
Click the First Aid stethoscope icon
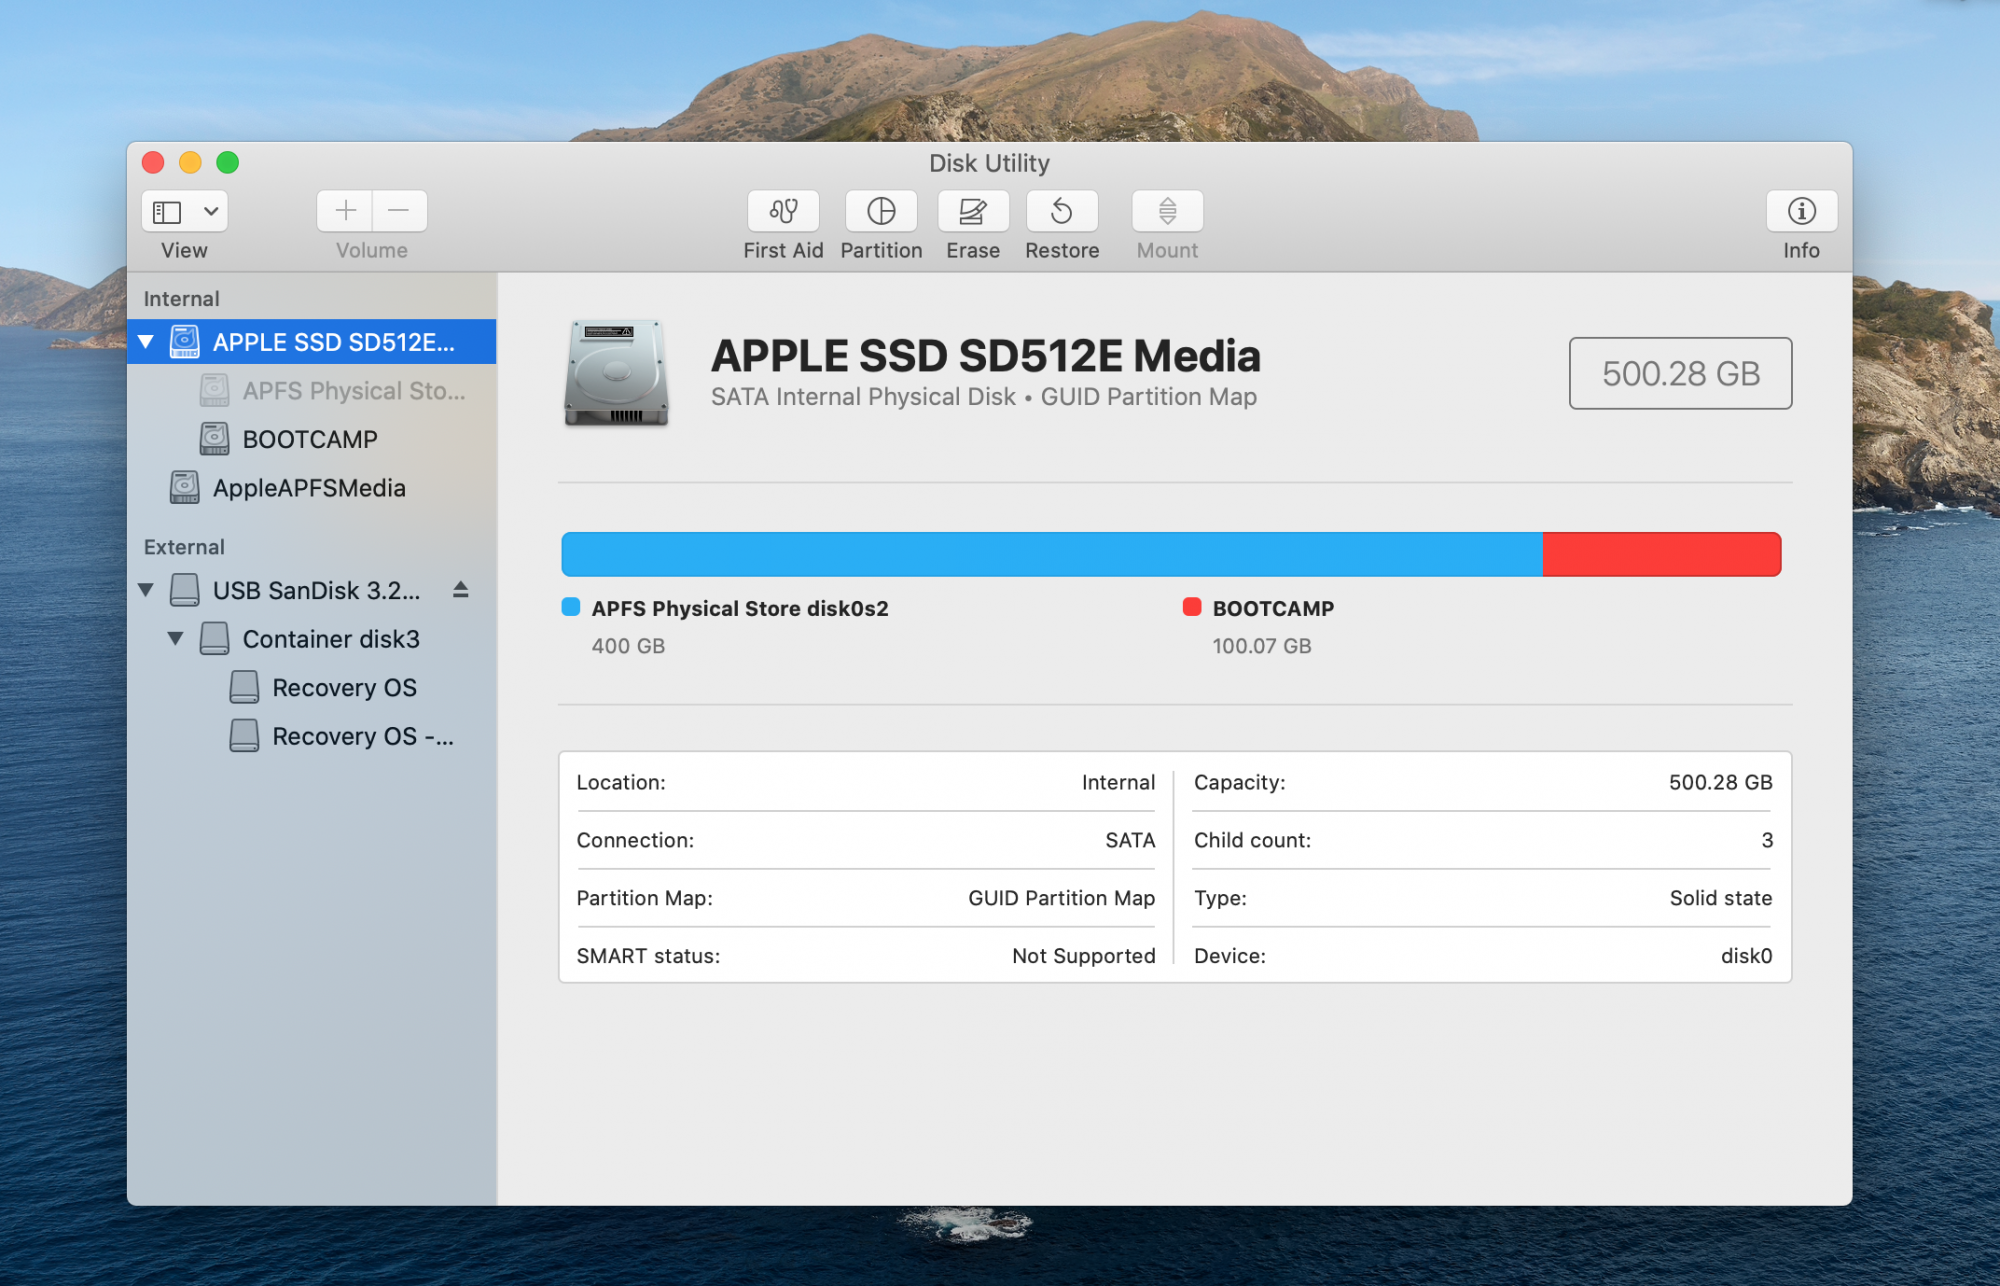[x=783, y=211]
